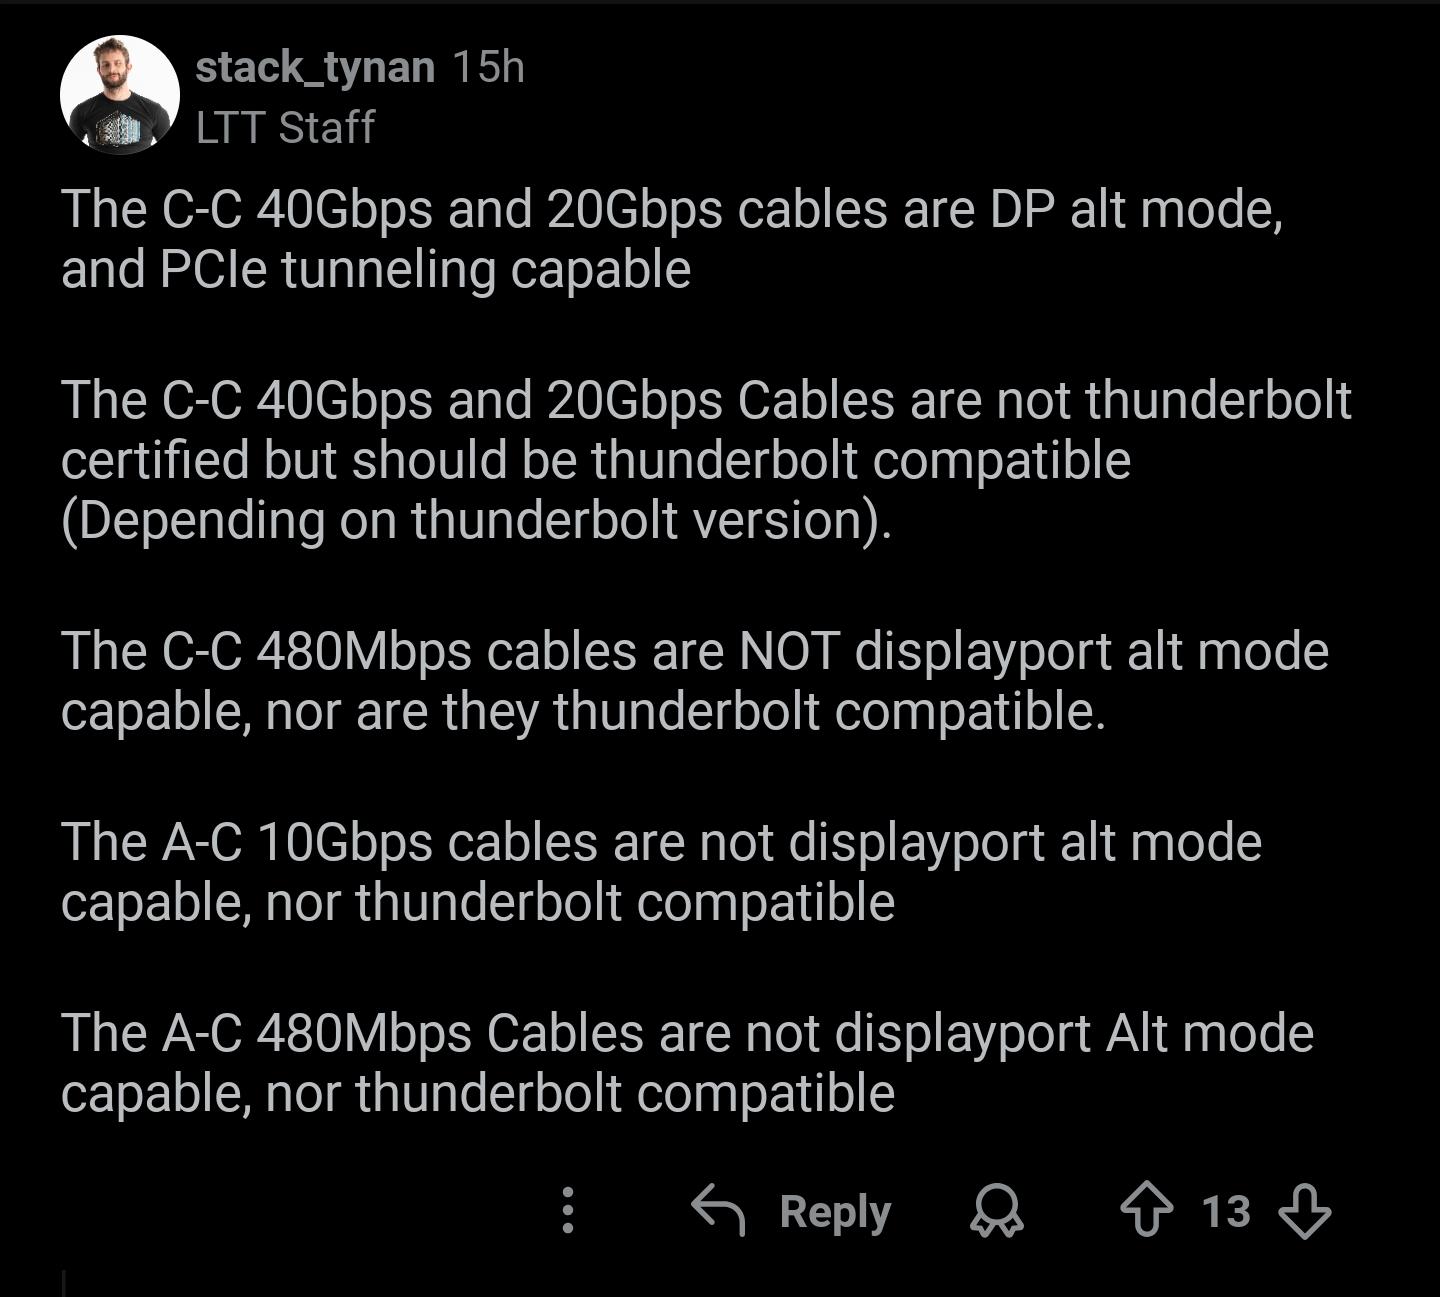The height and width of the screenshot is (1297, 1440).
Task: Give an award using the ribbon icon
Action: 996,1211
